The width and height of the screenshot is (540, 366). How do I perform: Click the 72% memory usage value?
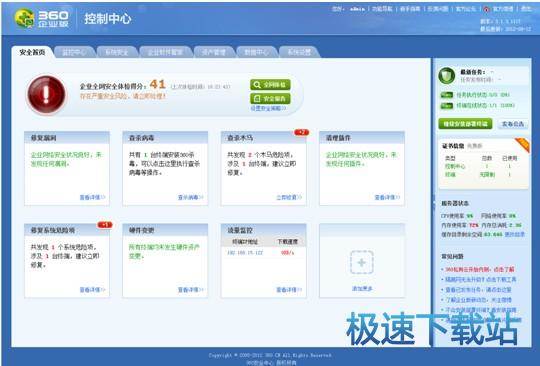click(x=474, y=225)
